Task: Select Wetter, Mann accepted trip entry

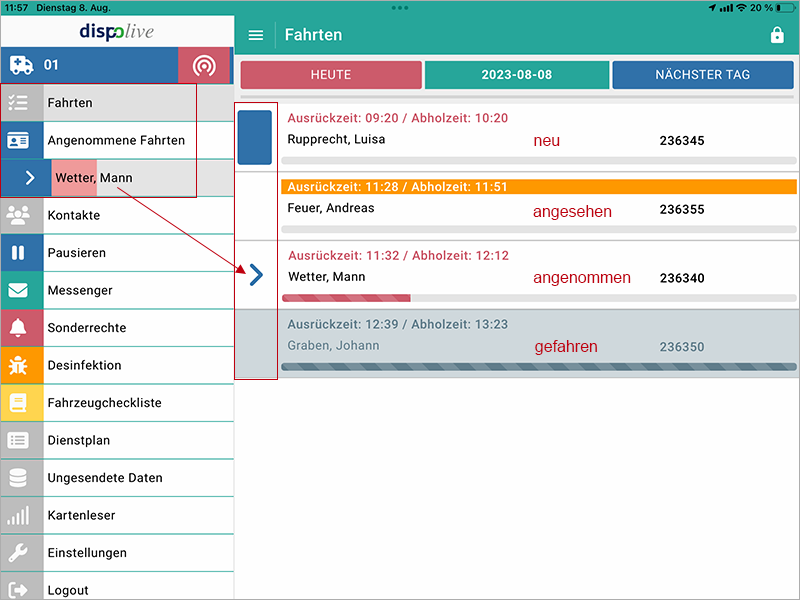Action: (117, 178)
